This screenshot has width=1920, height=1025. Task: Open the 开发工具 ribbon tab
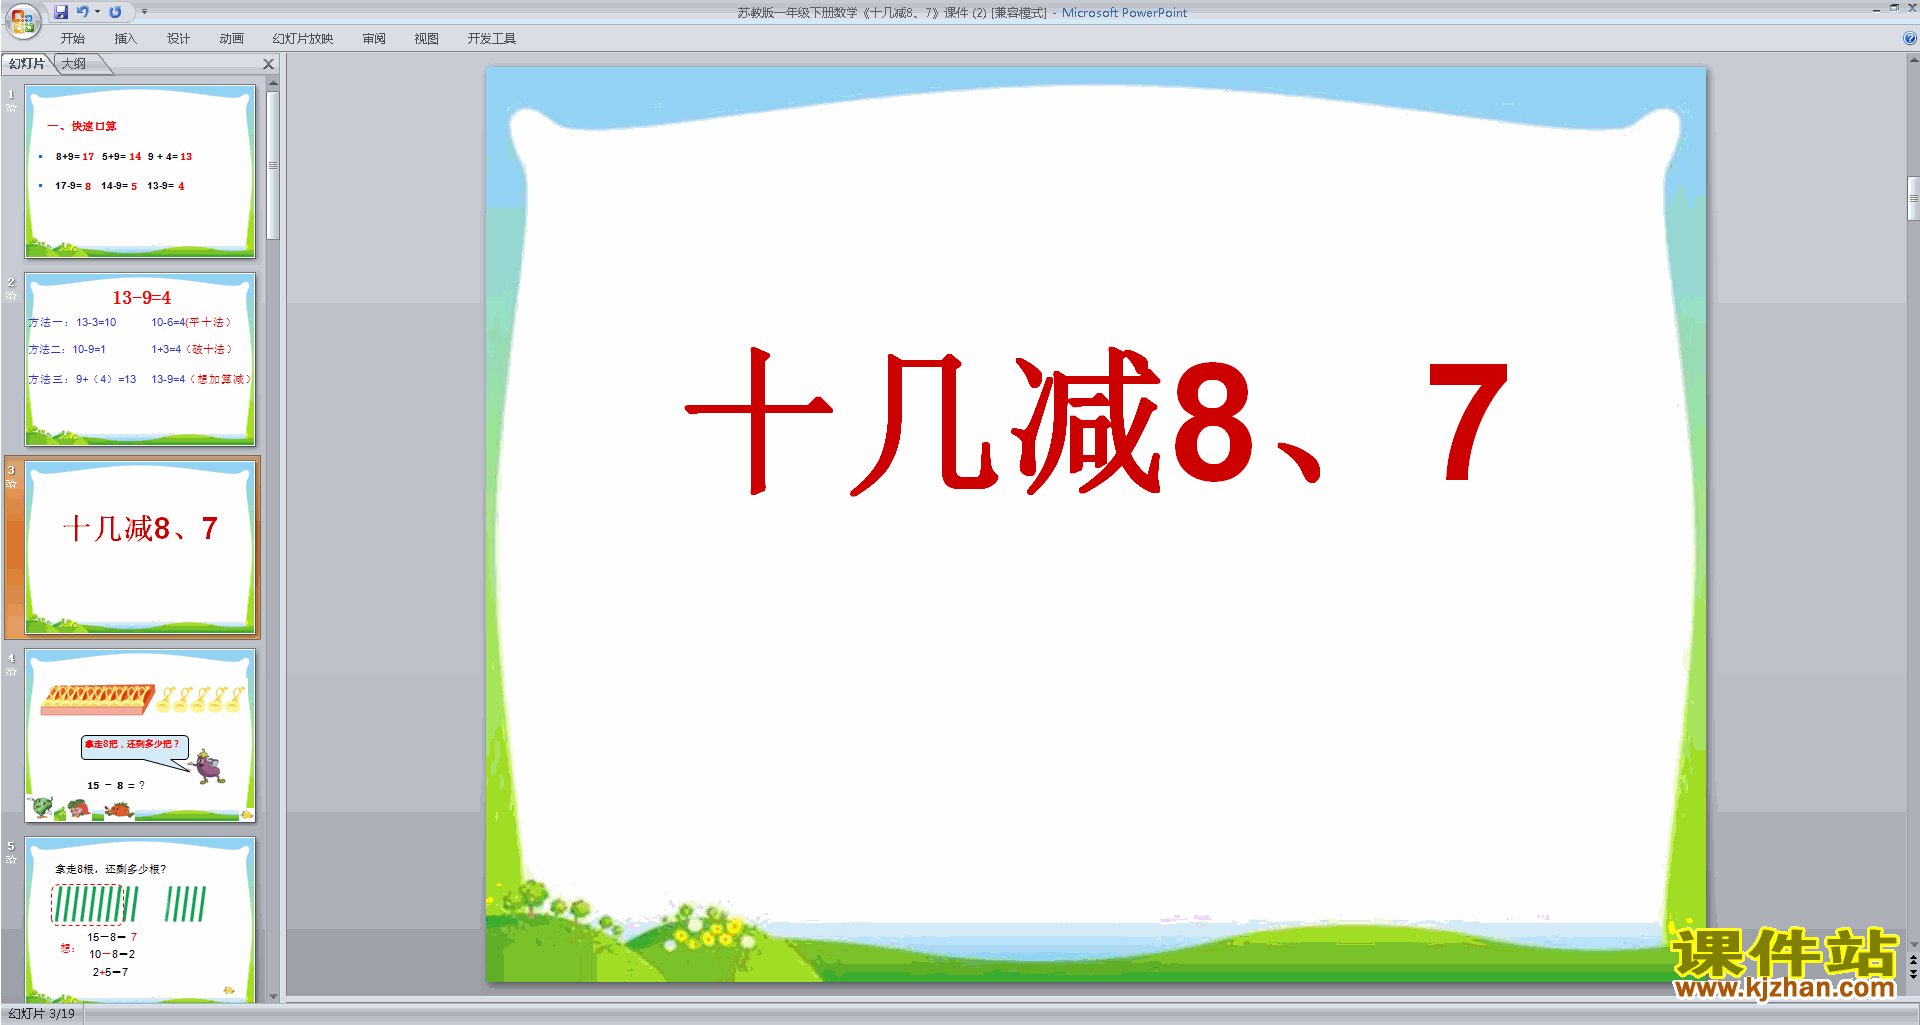491,39
